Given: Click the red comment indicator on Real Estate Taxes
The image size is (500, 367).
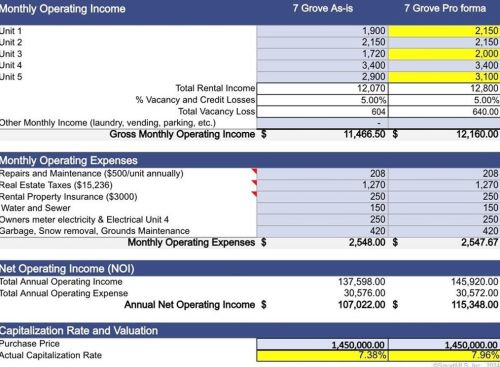Looking at the screenshot, I should click(x=254, y=183).
